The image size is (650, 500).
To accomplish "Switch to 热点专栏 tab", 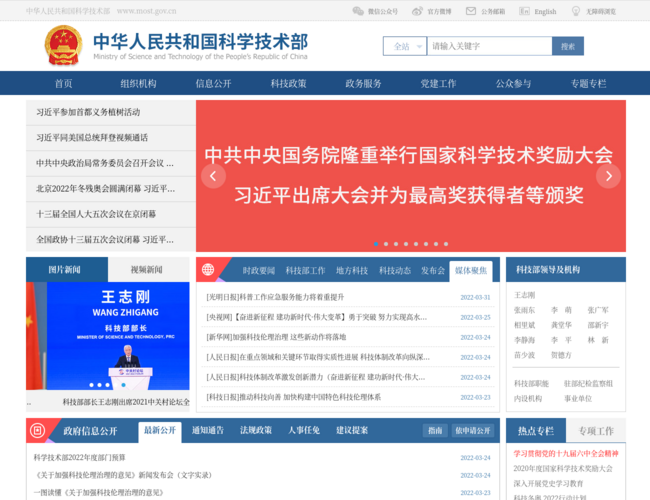I will tap(536, 431).
